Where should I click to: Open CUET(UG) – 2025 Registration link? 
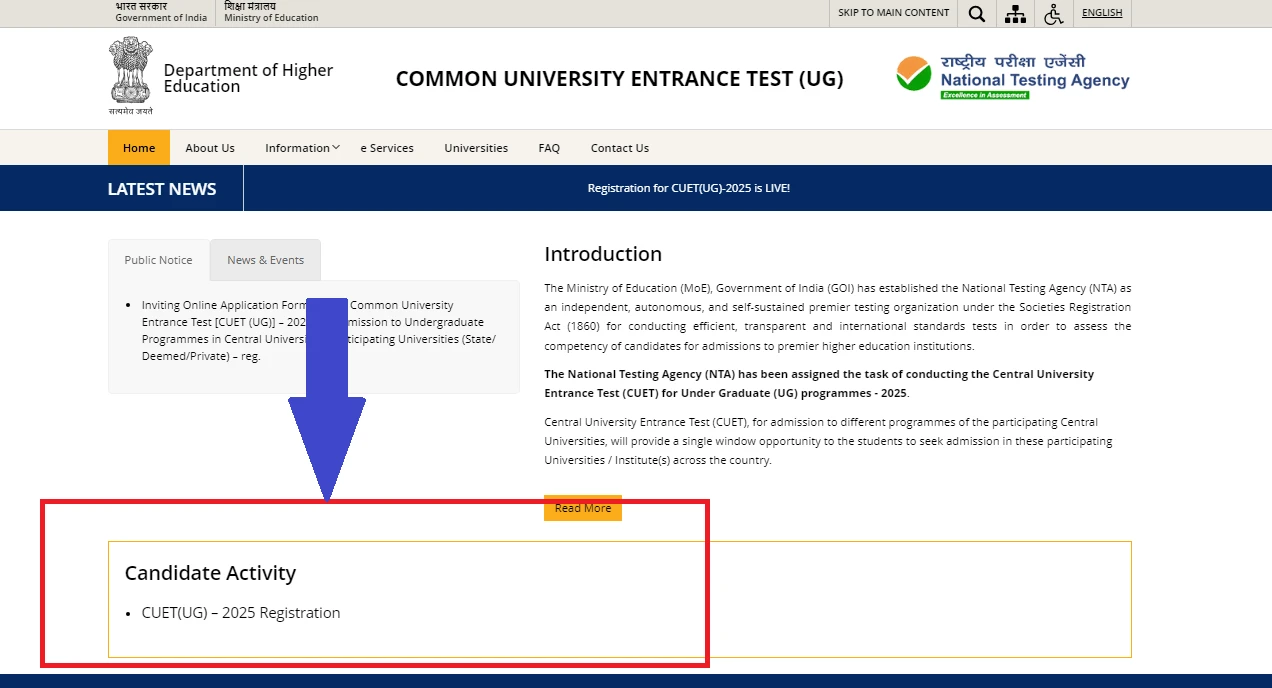[x=241, y=612]
